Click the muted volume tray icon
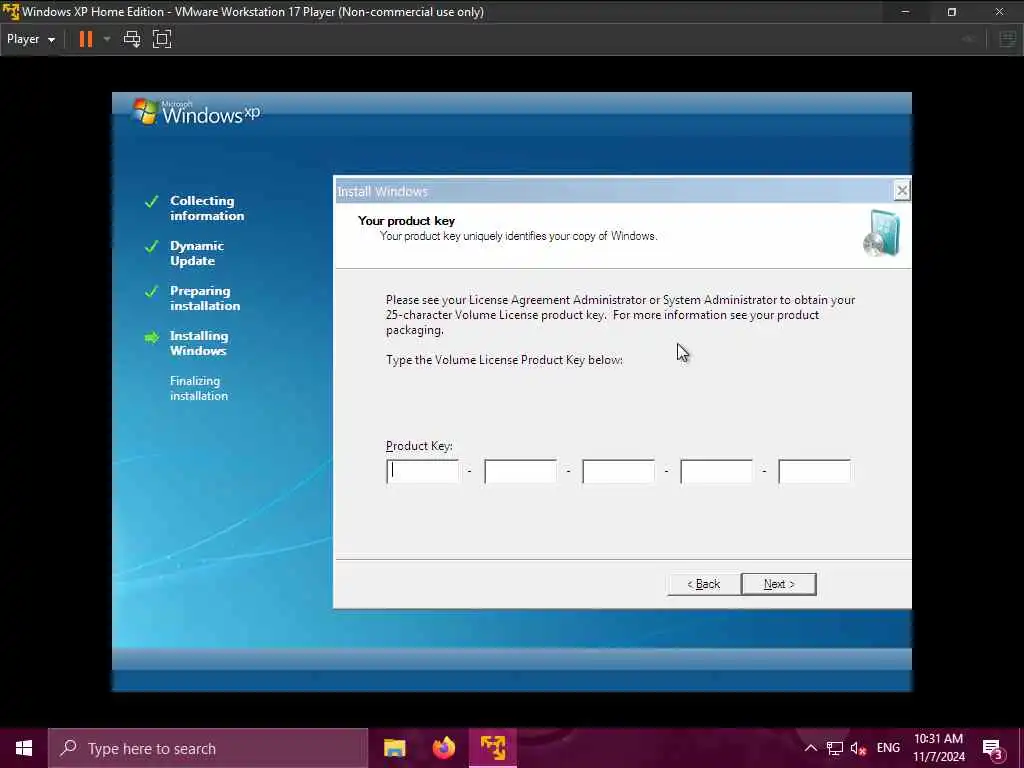Screen dimensions: 1024x768 tap(858, 748)
